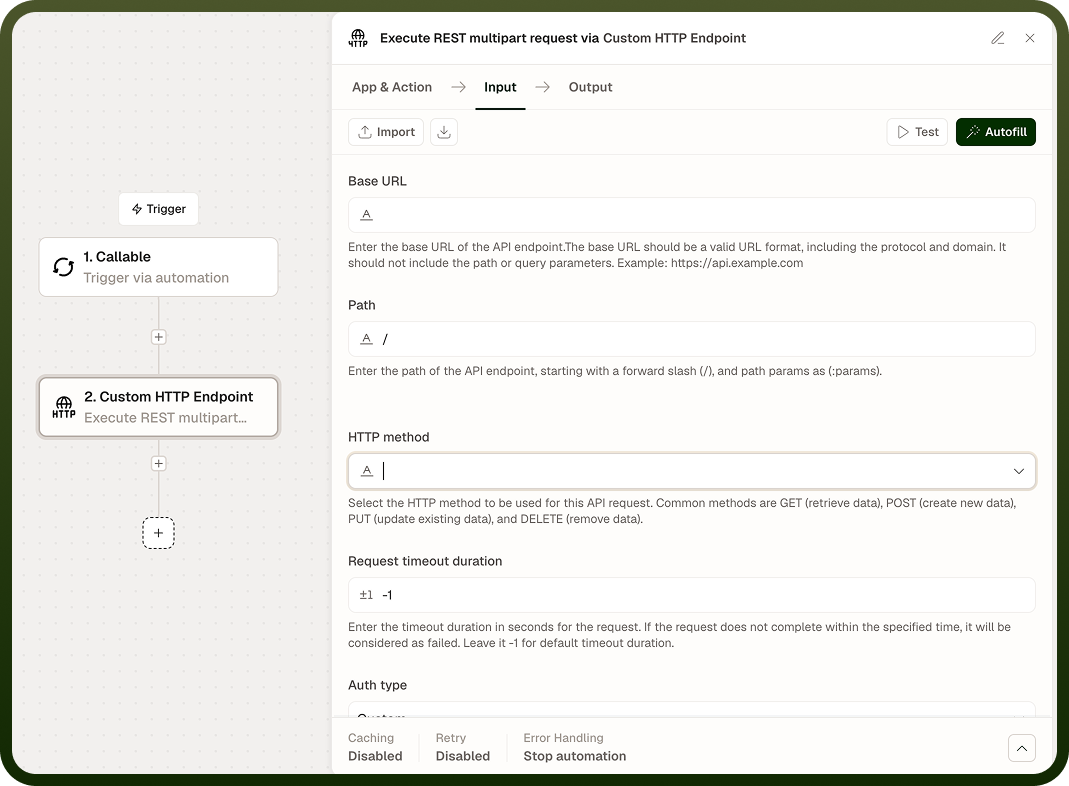
Task: Select the Trigger label on the canvas
Action: click(x=158, y=209)
